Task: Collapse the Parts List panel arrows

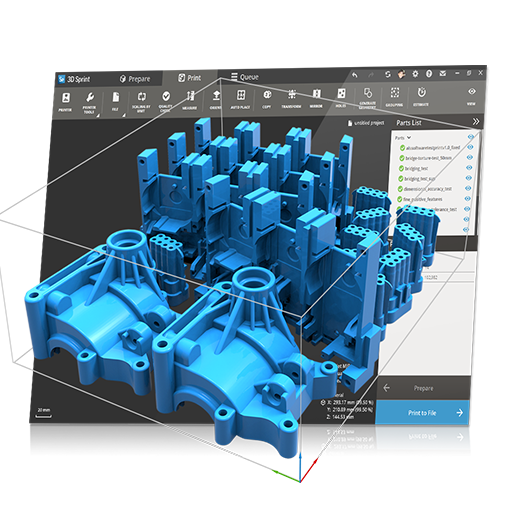Action: pos(476,122)
